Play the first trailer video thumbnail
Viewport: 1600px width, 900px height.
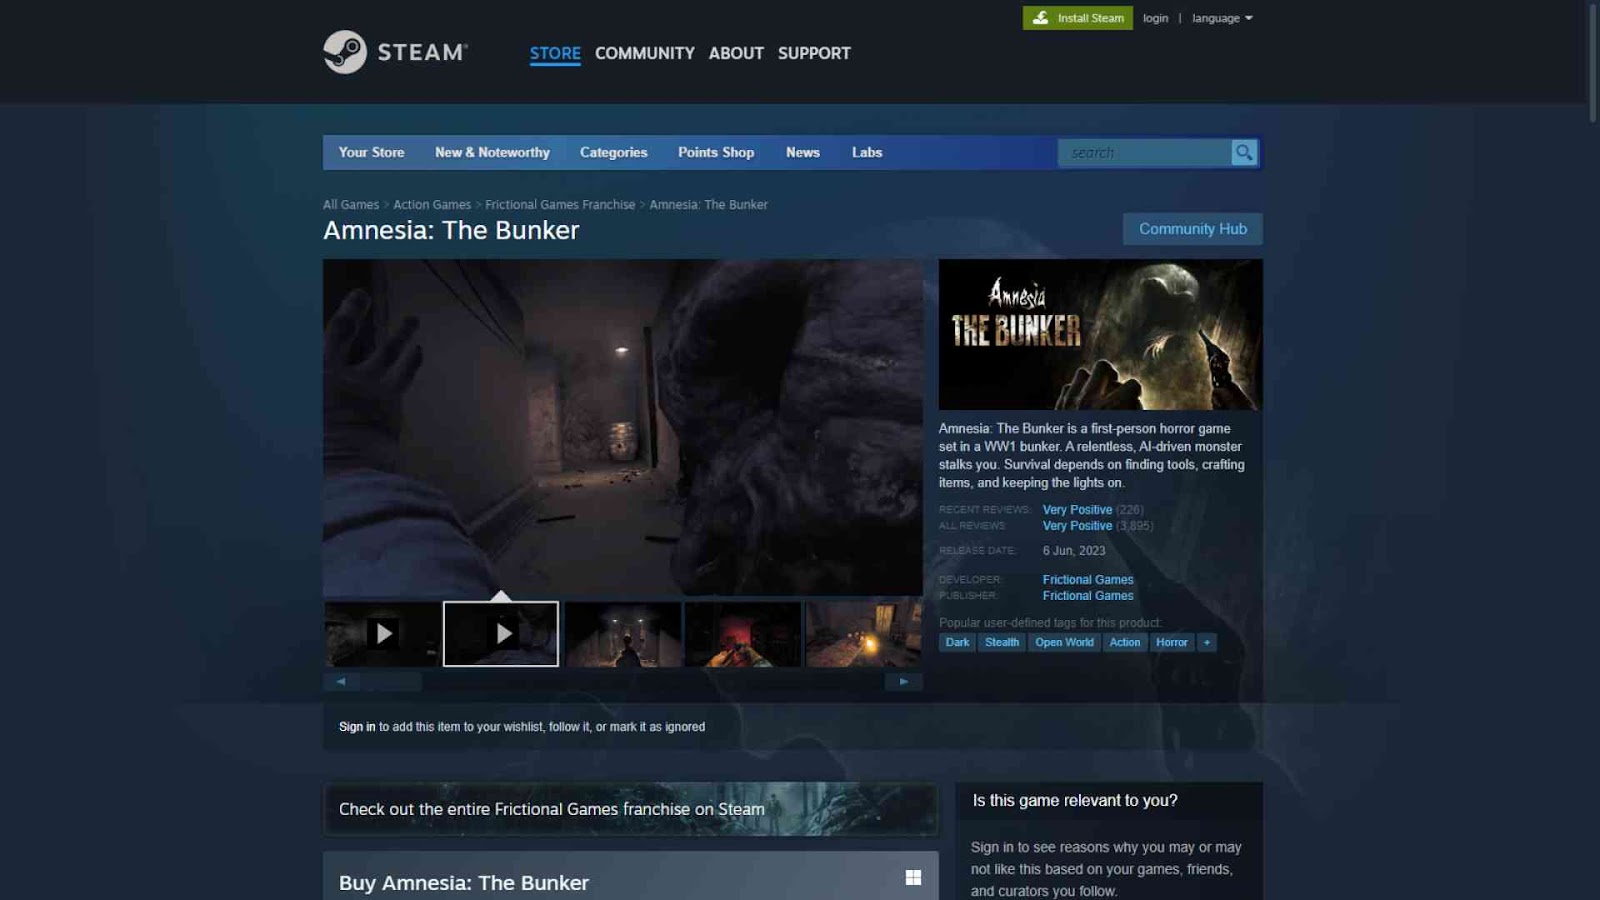[x=382, y=634]
